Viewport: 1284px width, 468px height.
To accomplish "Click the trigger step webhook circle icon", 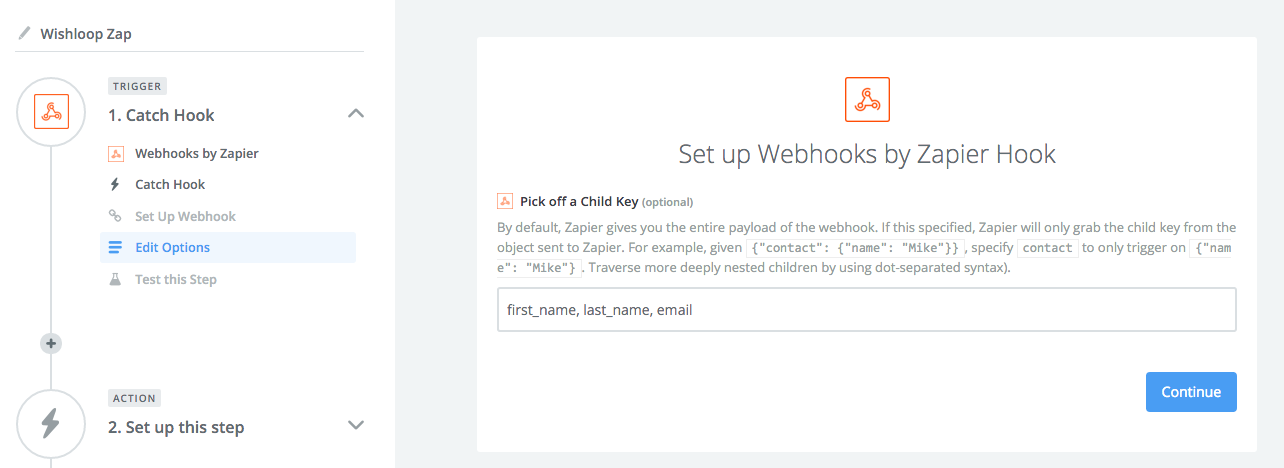I will [51, 111].
